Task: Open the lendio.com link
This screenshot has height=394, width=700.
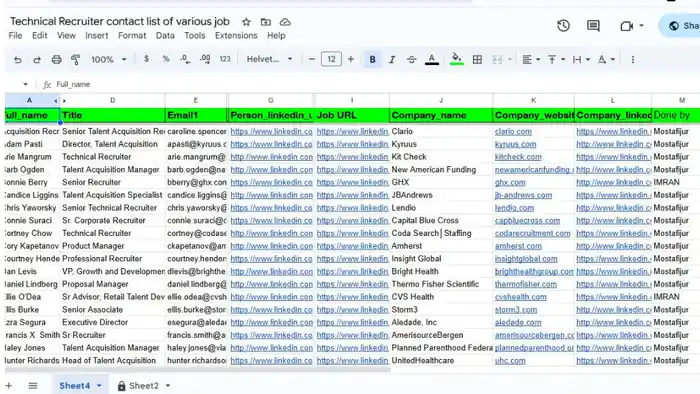Action: tap(514, 208)
